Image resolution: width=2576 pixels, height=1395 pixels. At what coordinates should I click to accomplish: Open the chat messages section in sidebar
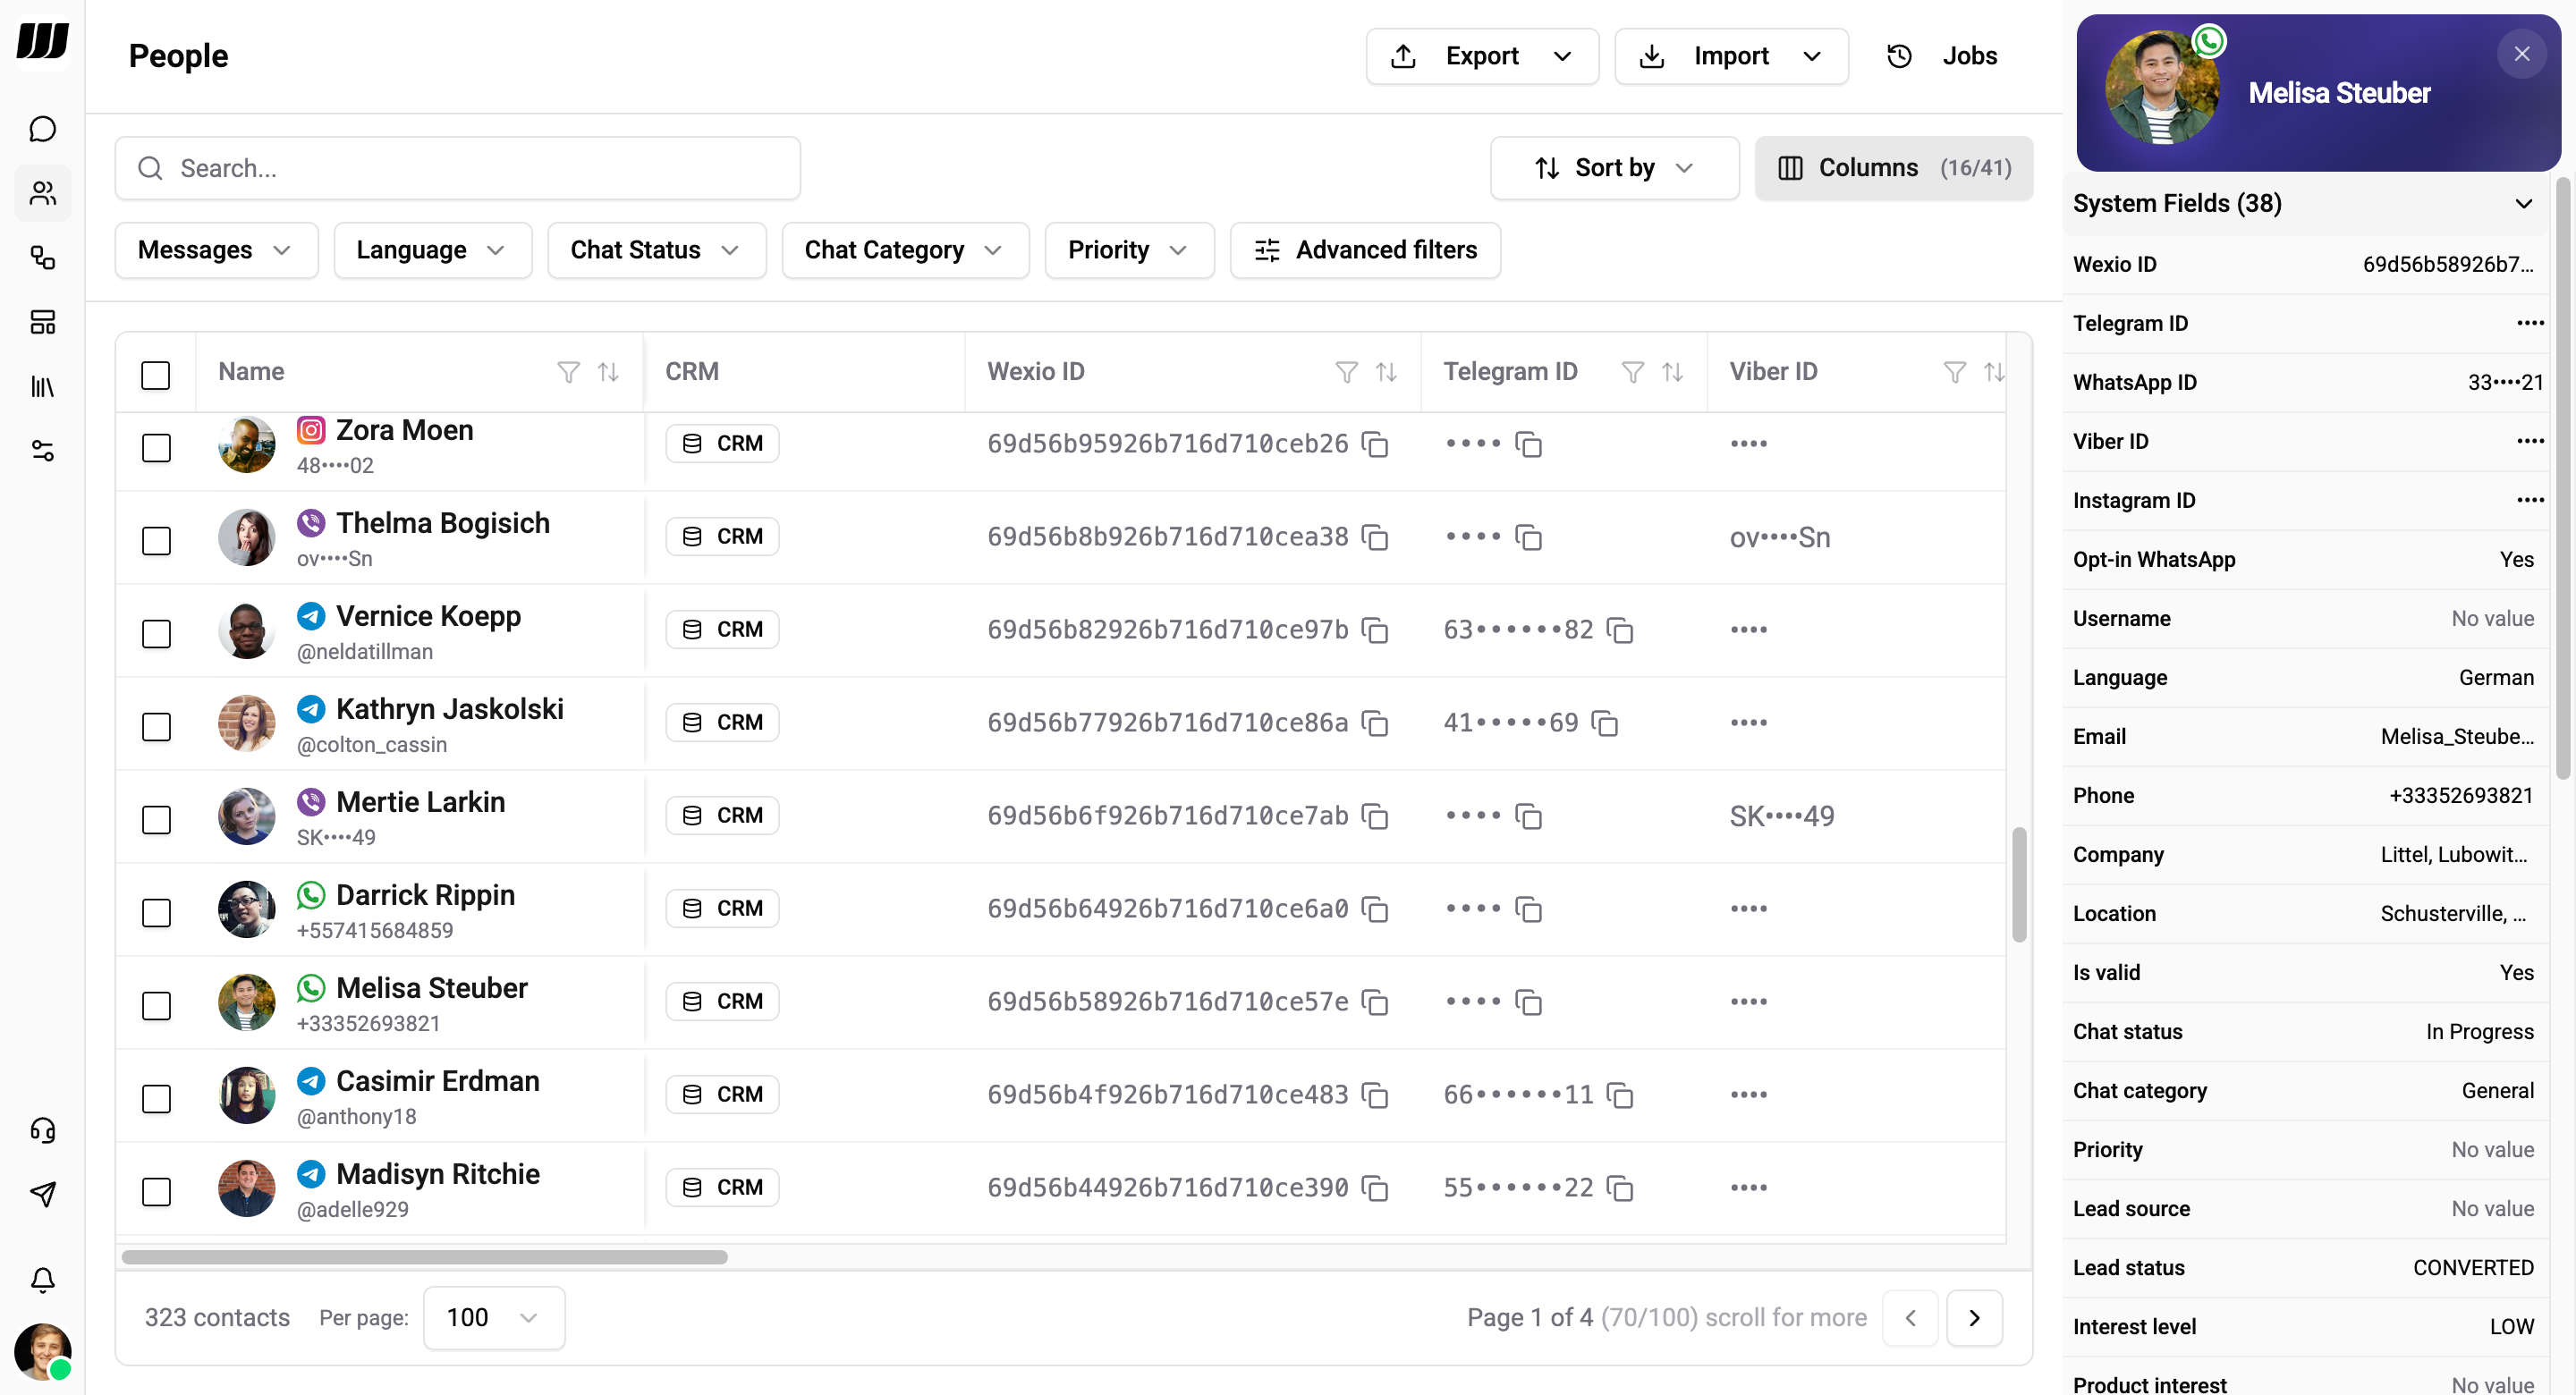(43, 129)
